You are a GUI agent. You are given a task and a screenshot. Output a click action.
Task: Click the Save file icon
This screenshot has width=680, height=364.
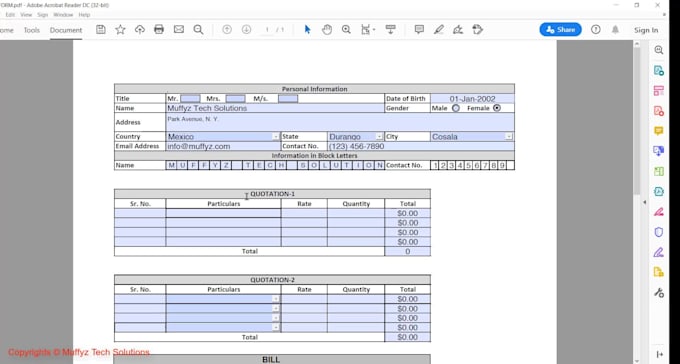pos(101,30)
